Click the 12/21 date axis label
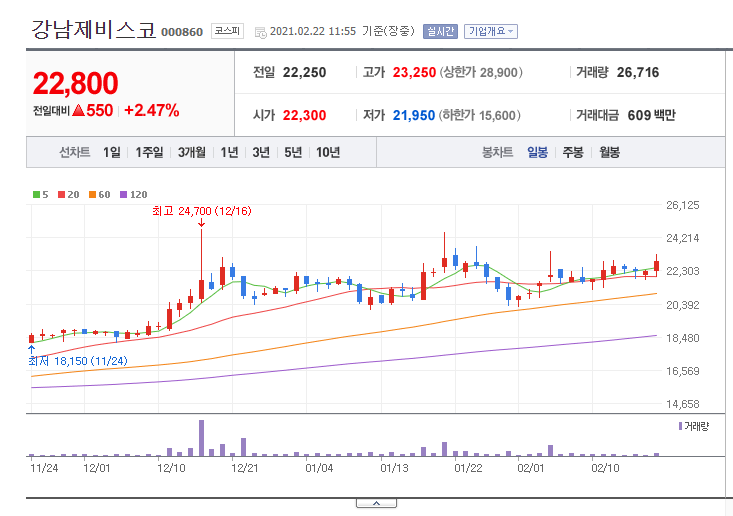Viewport: 733px width, 516px height. point(244,468)
